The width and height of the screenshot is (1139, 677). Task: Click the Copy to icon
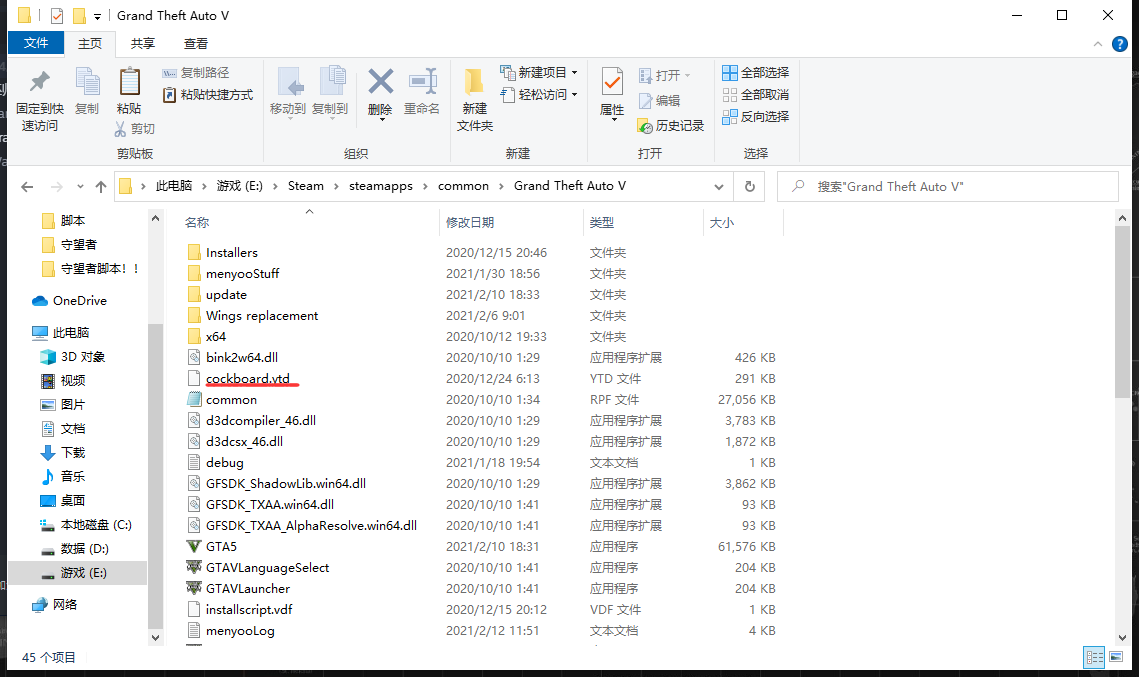(x=331, y=82)
